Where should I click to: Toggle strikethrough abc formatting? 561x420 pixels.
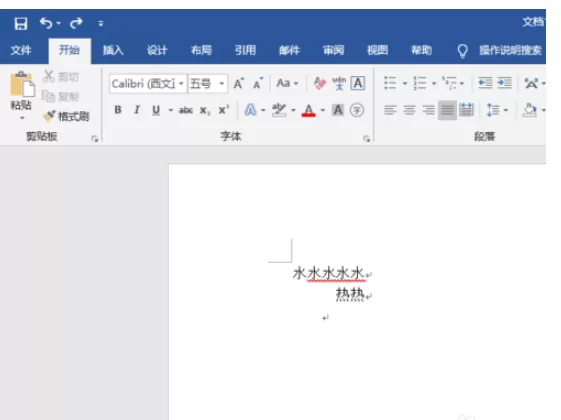click(186, 110)
